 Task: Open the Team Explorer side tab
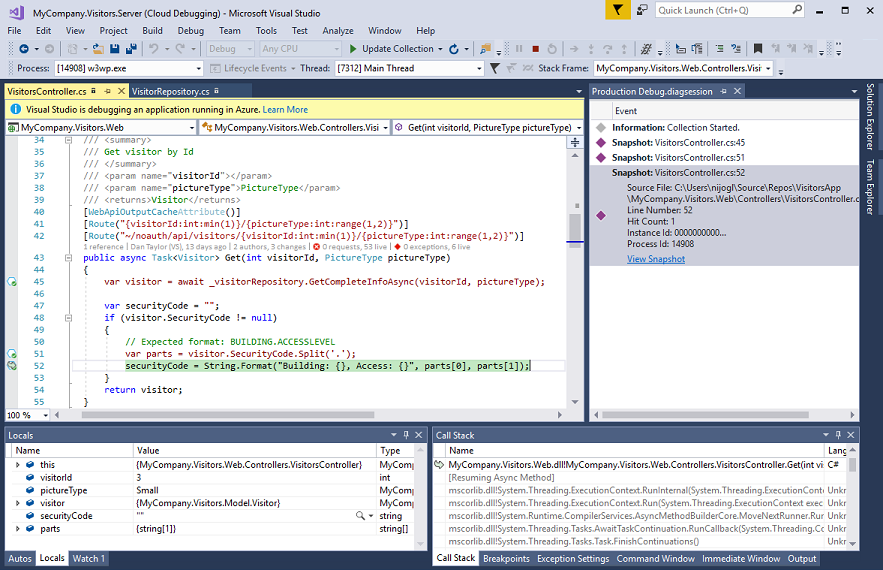871,187
